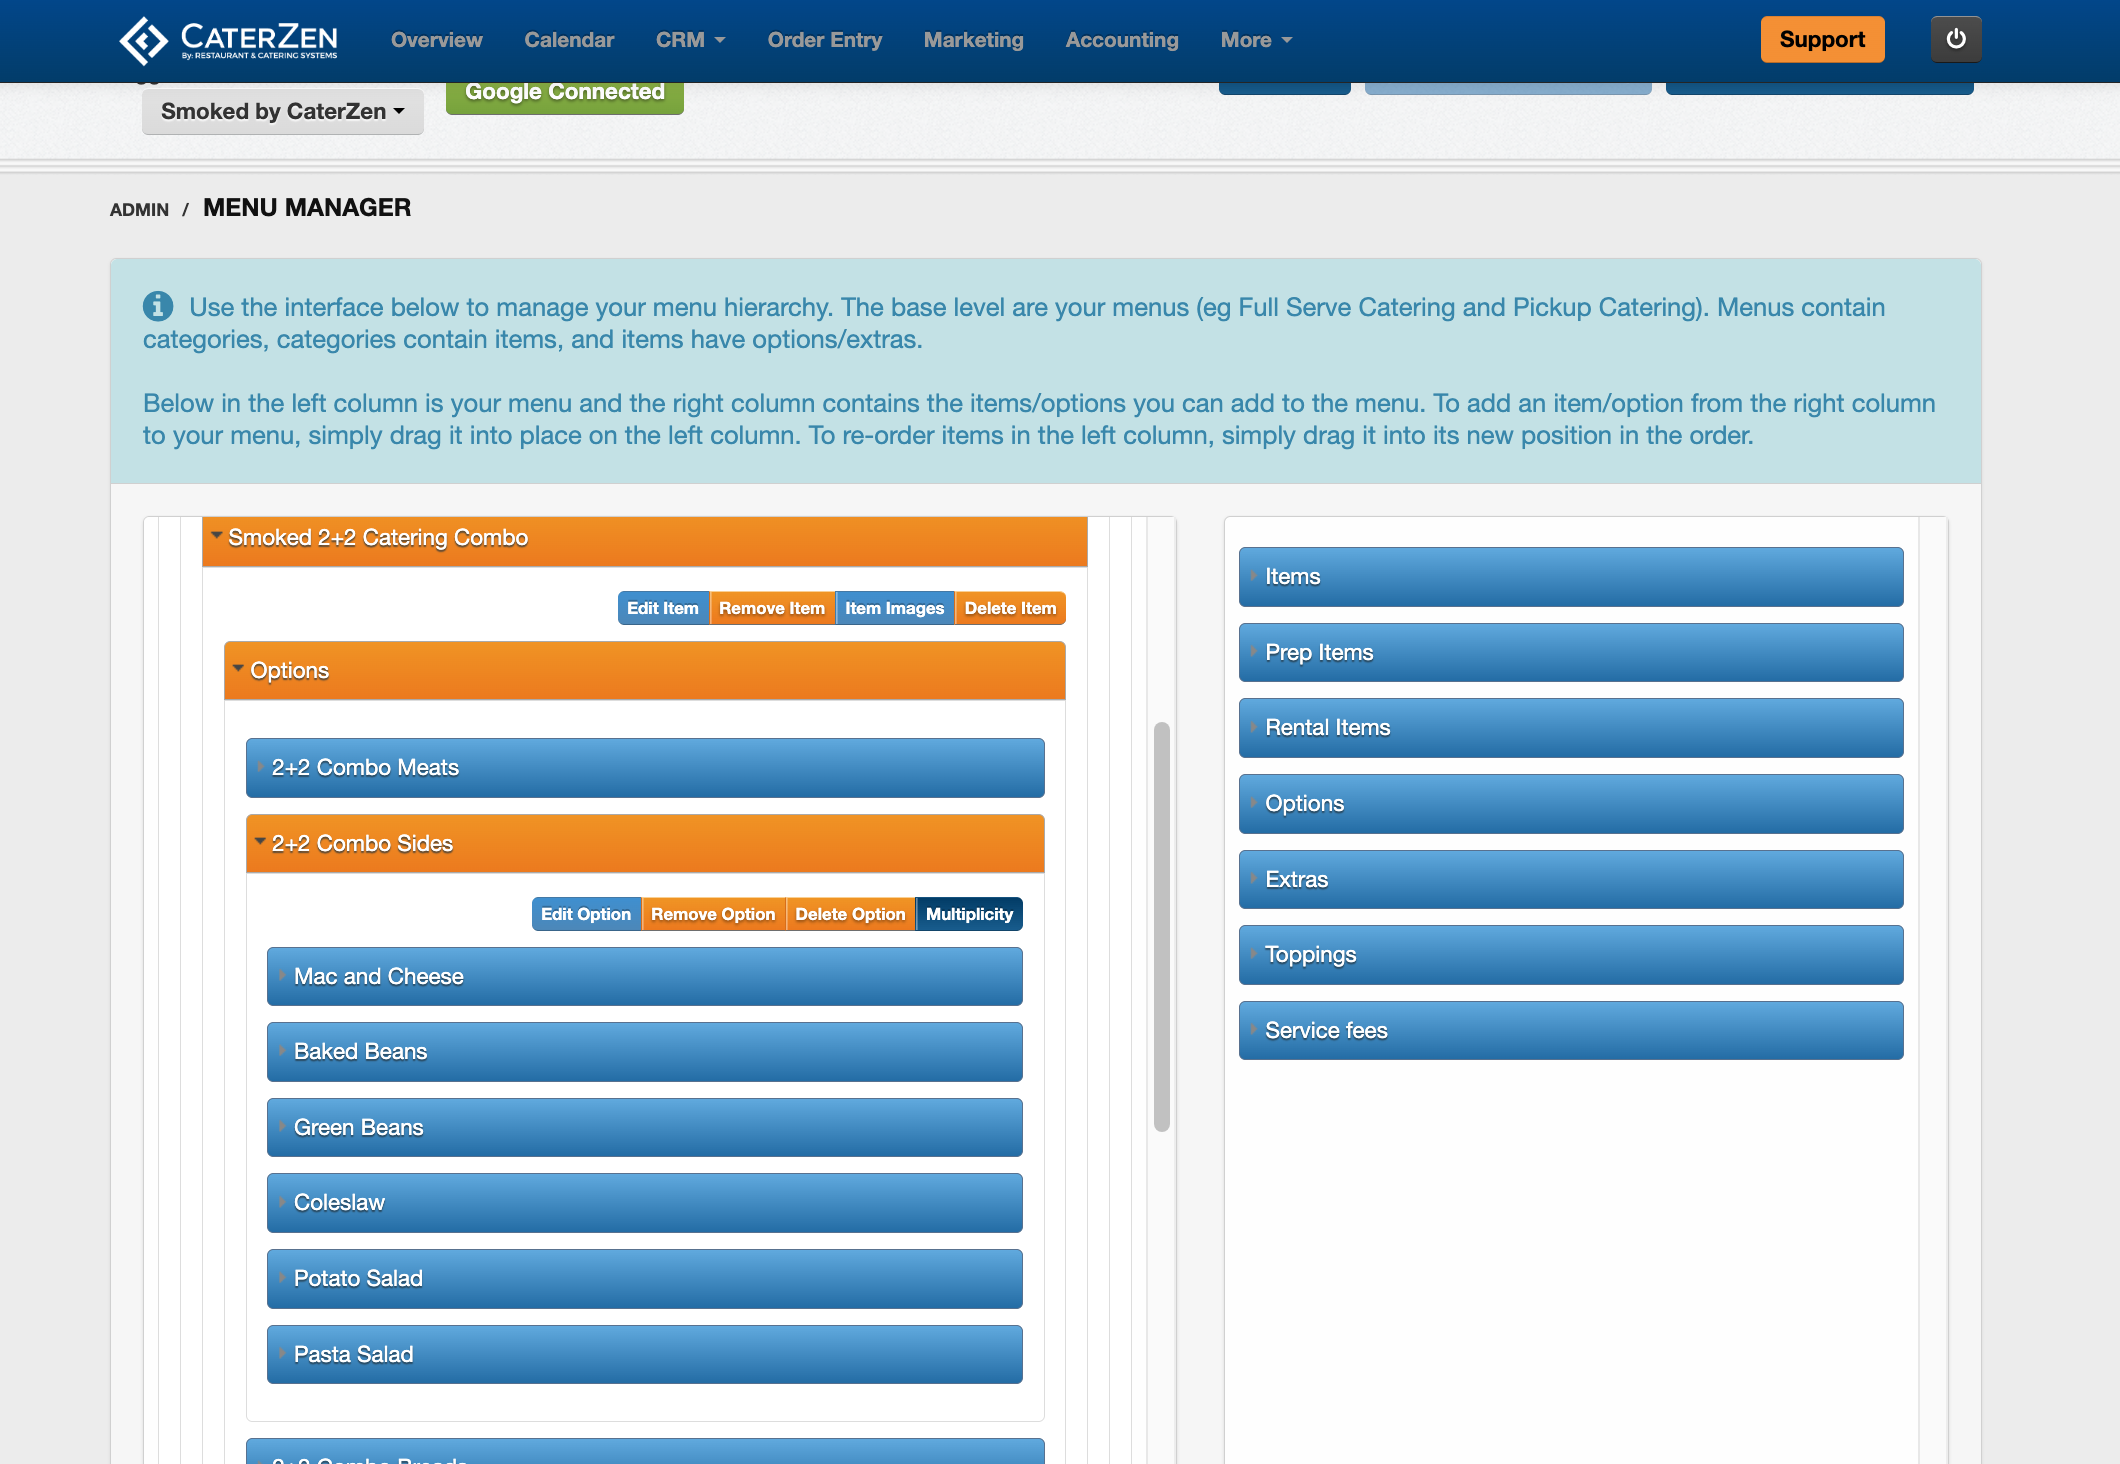Click the menu column scrollbar thumb
2120x1464 pixels.
(x=1161, y=925)
